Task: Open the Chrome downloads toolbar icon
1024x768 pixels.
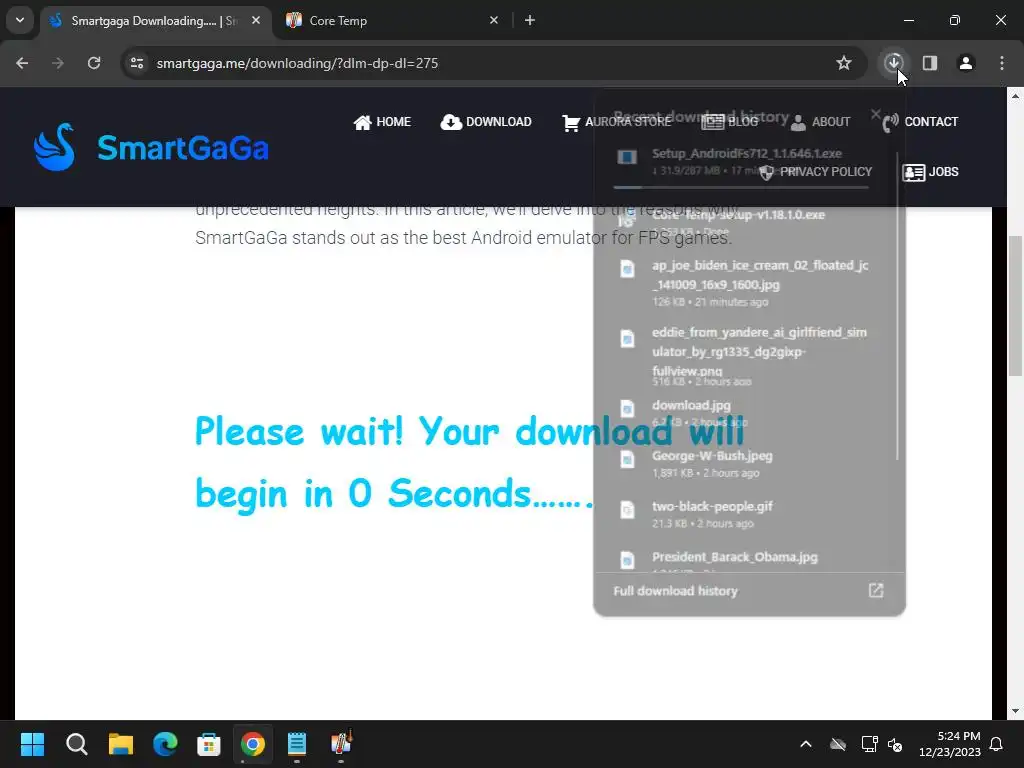Action: pos(893,63)
